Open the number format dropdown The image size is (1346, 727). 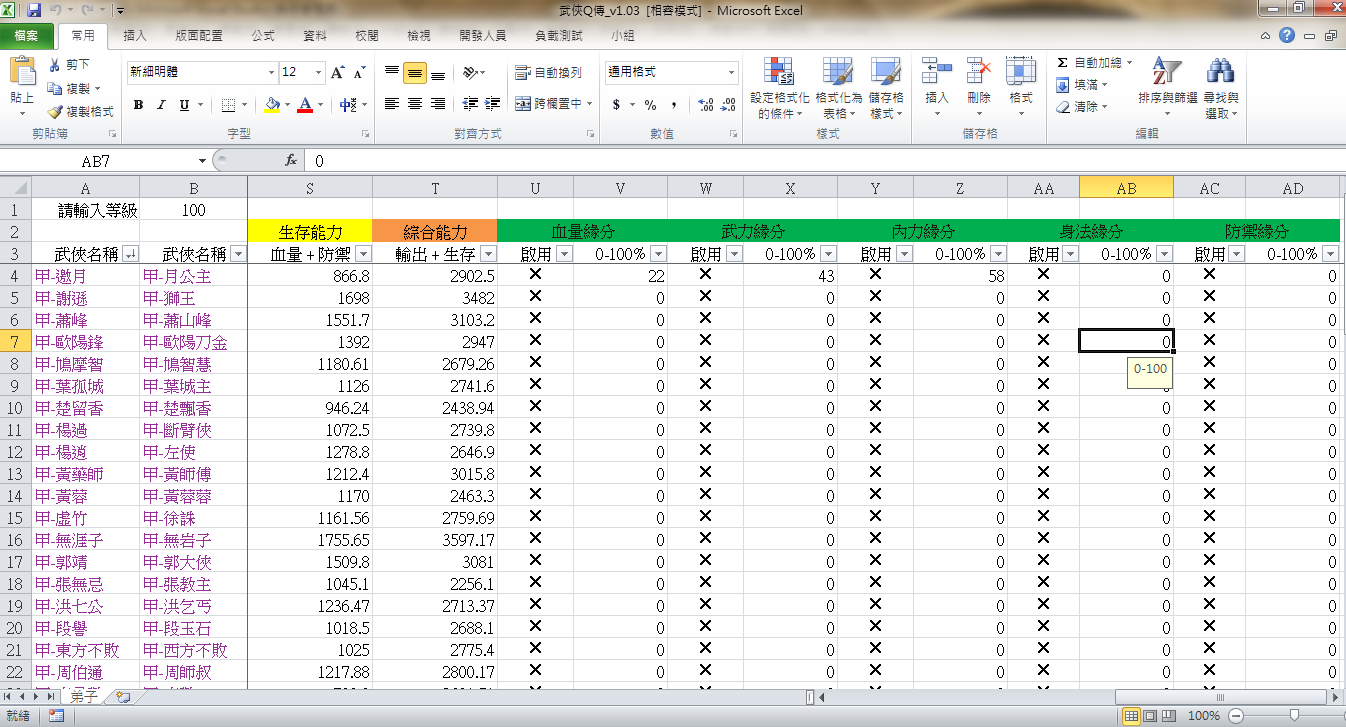731,73
